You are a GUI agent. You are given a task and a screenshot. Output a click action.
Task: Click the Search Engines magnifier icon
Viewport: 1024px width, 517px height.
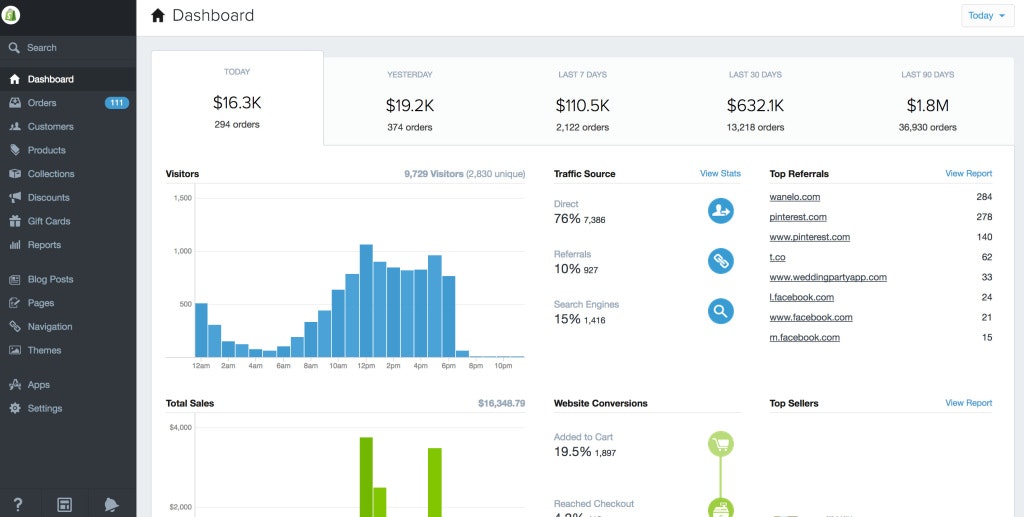pyautogui.click(x=720, y=311)
